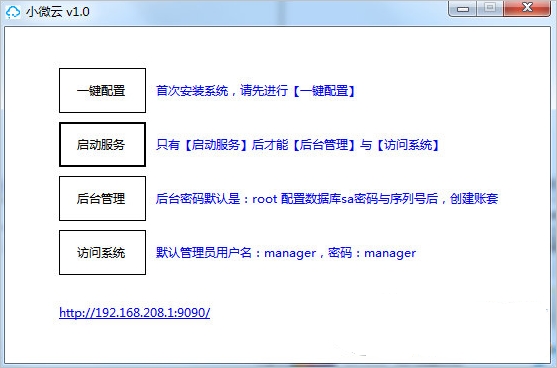The image size is (557, 368).
Task: Close the 小微云 v1.0 window
Action: 527,9
